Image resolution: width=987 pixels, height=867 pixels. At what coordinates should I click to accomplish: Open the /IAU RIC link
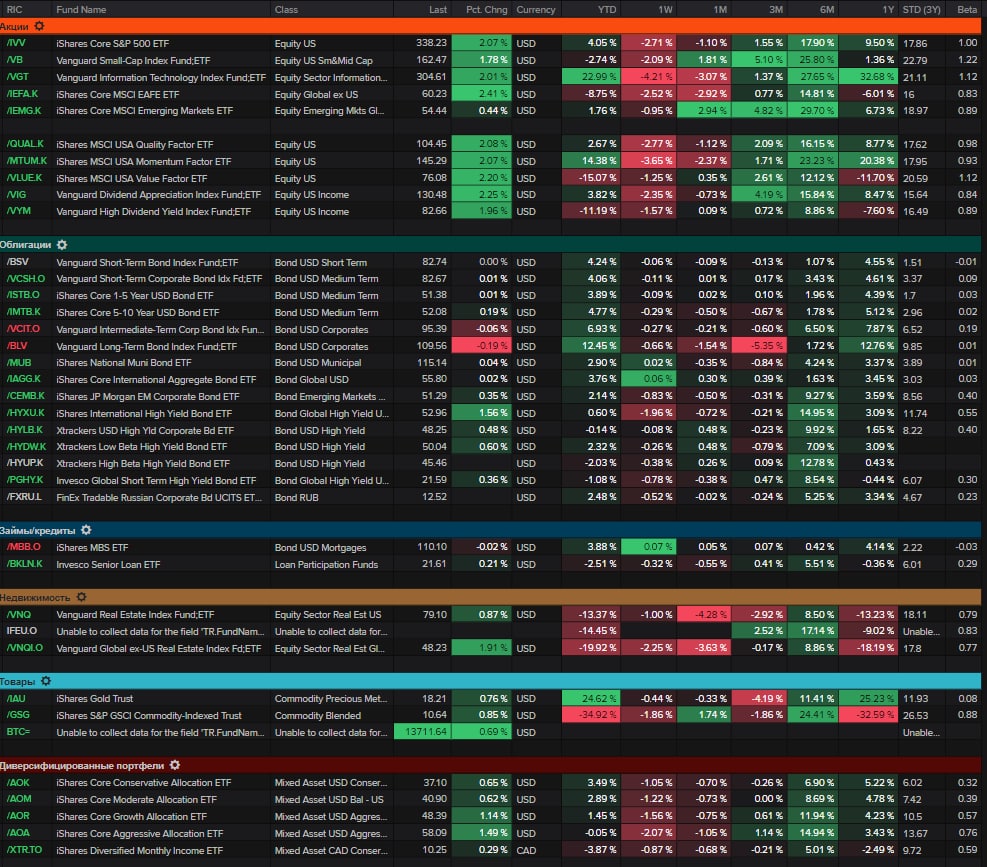tap(16, 698)
